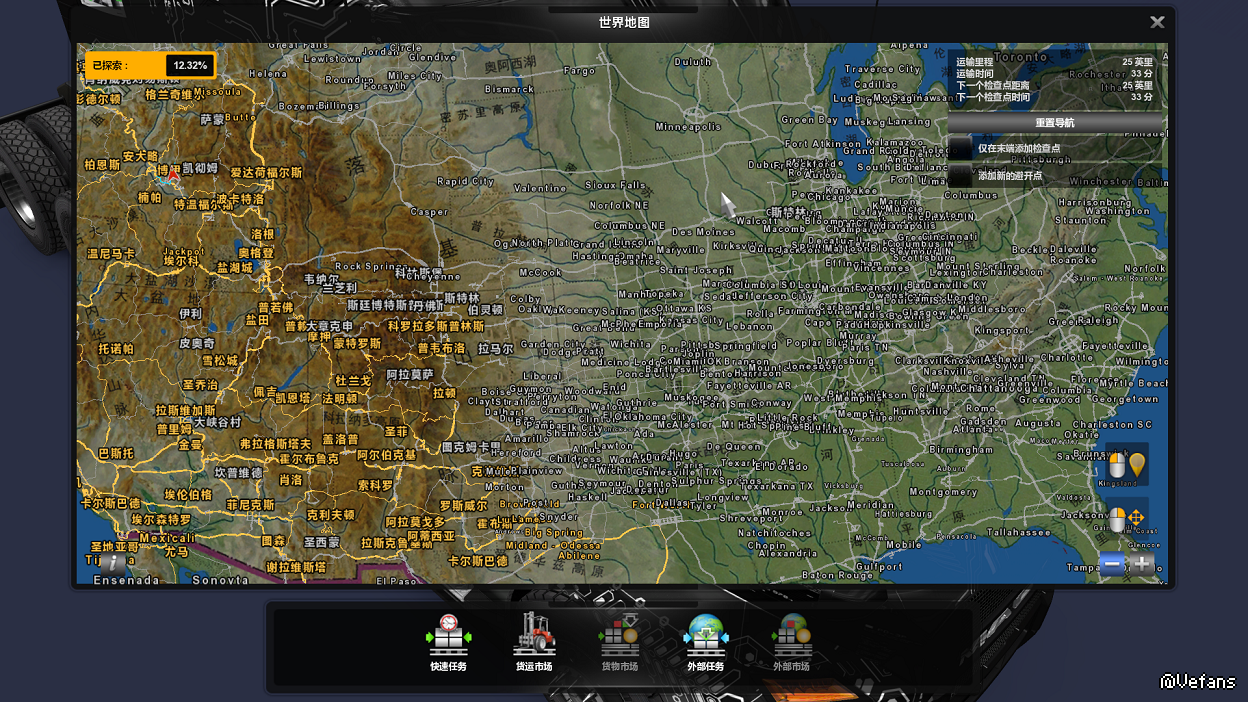Image resolution: width=1248 pixels, height=702 pixels.
Task: Click 托诺帕 Tonopah label on map
Action: (x=116, y=349)
